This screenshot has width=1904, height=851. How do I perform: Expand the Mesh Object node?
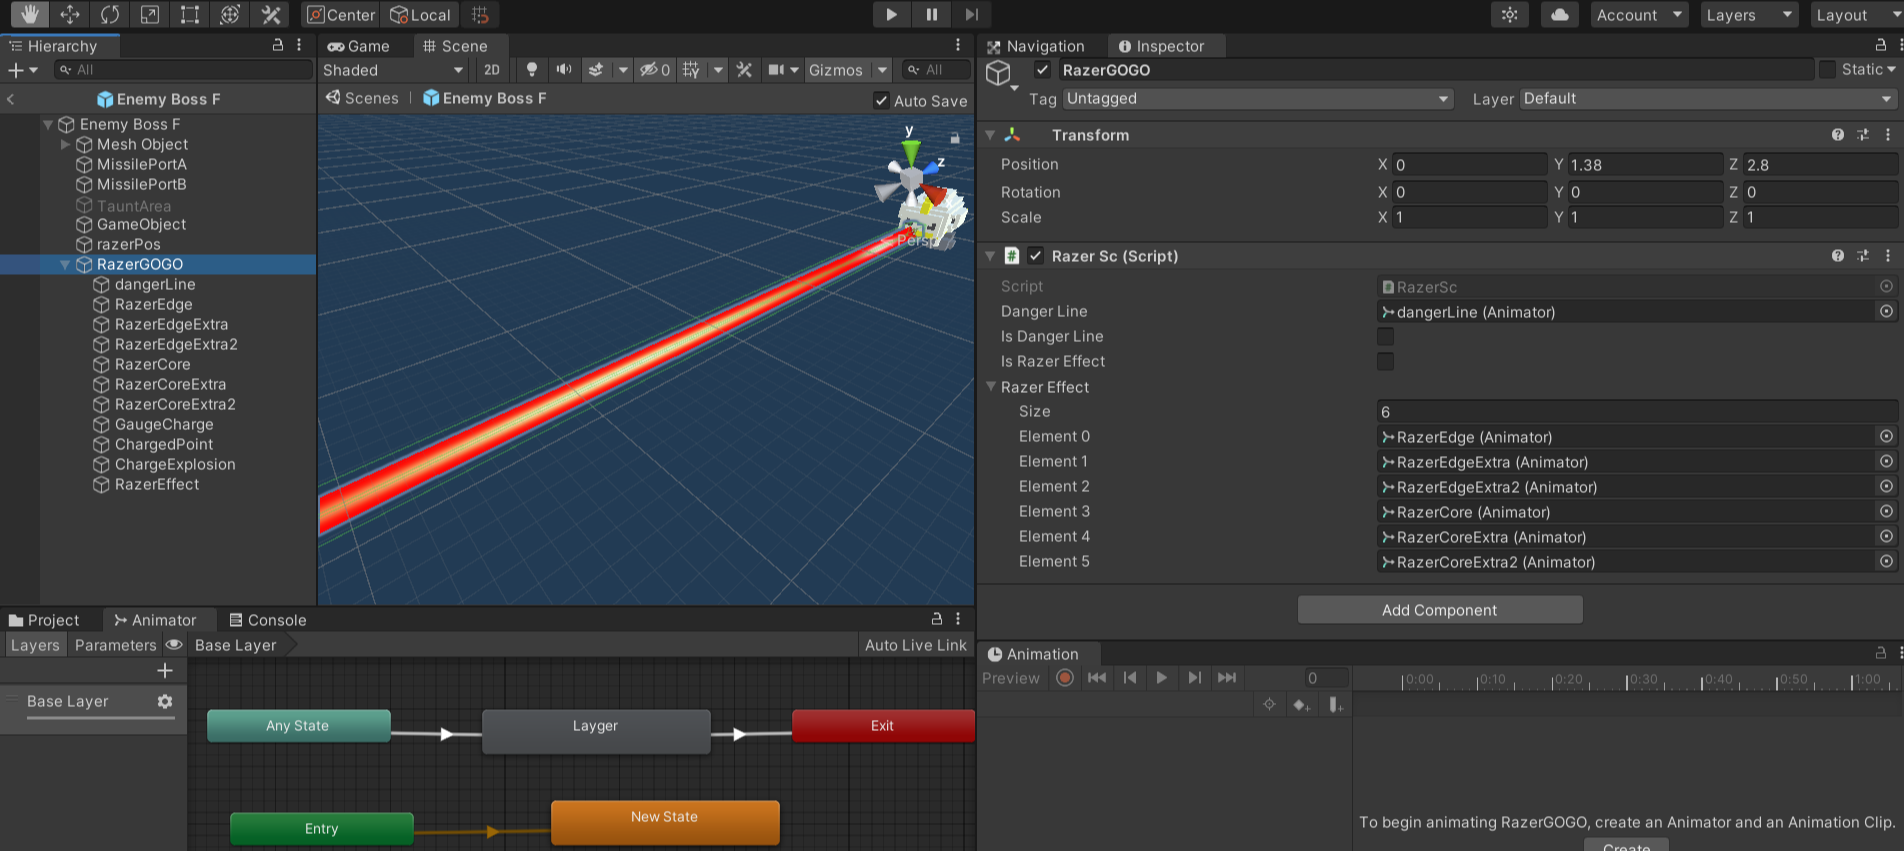pos(65,144)
